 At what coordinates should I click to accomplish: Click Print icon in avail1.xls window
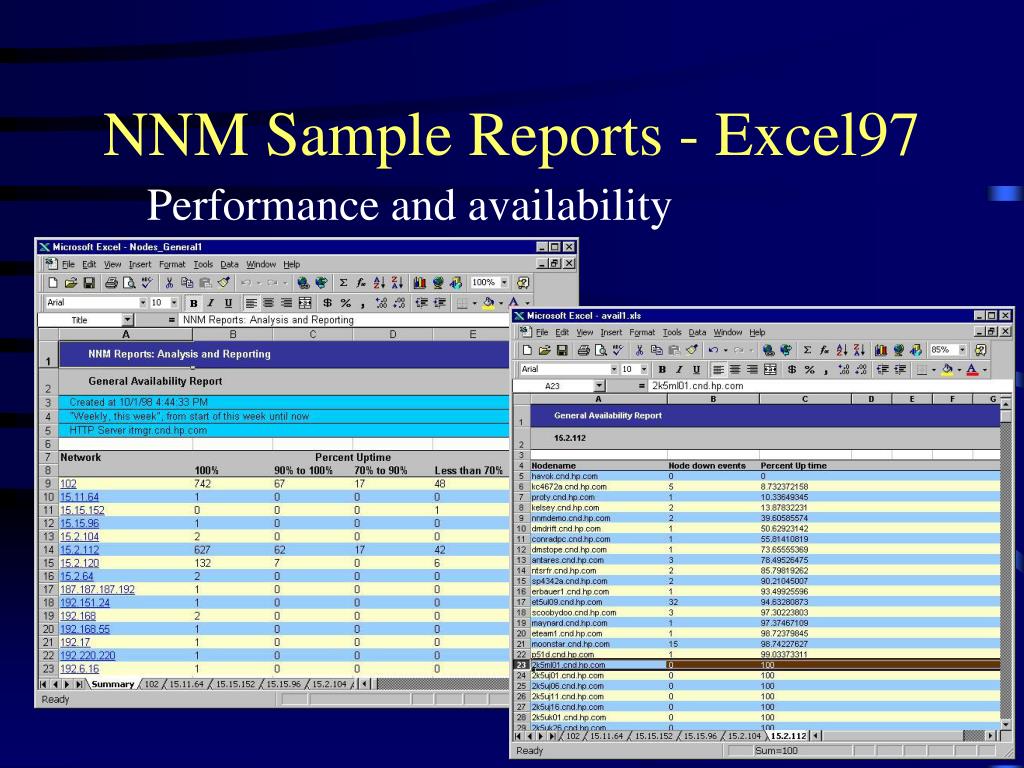584,351
